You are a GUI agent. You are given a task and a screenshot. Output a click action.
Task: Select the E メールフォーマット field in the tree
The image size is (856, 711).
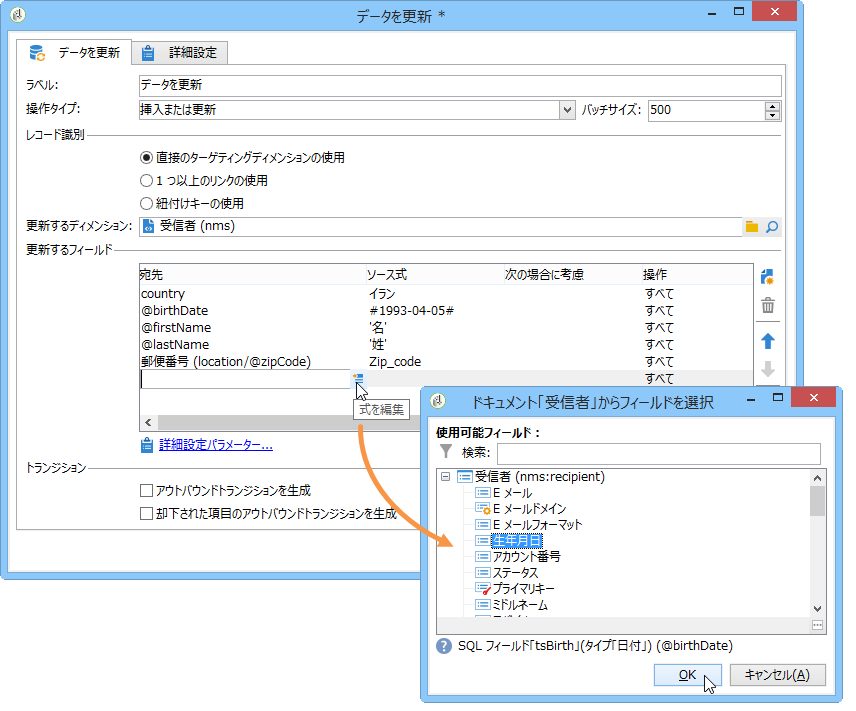point(538,525)
